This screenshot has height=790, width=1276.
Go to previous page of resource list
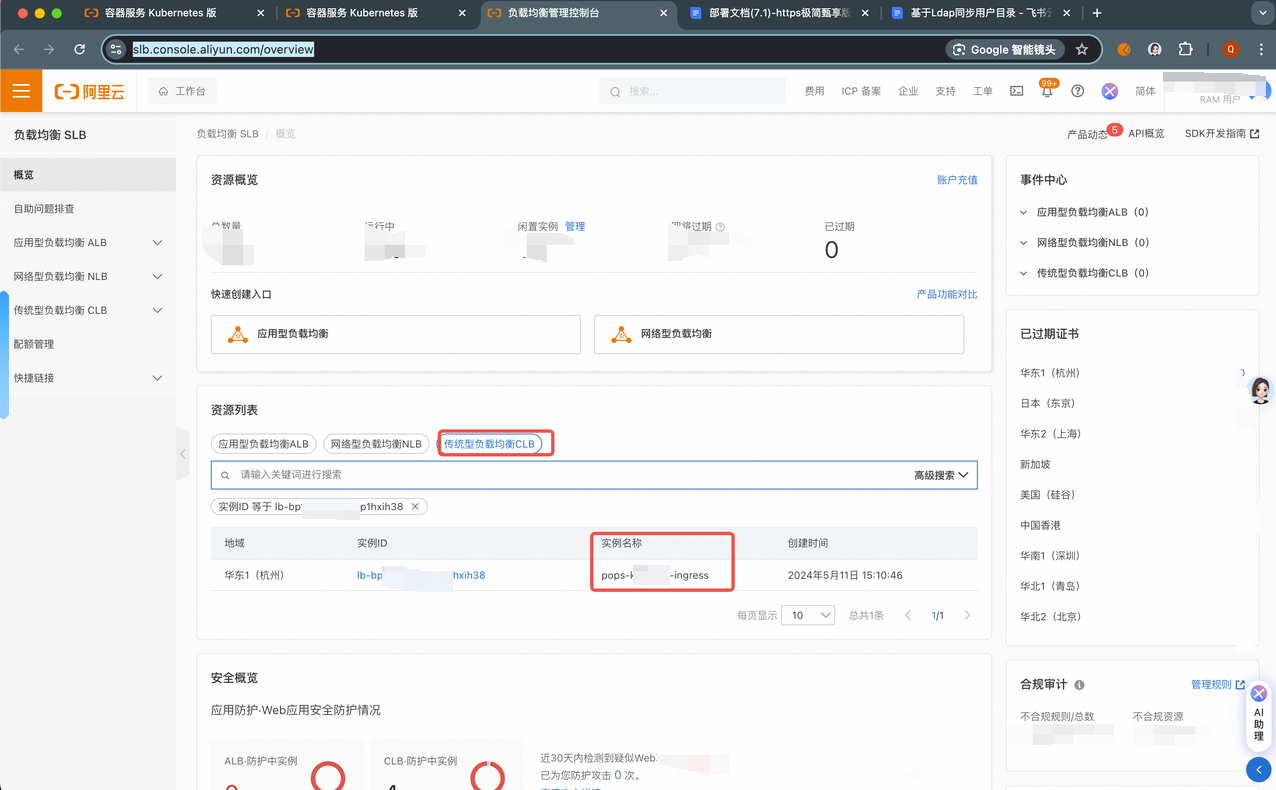coord(908,616)
